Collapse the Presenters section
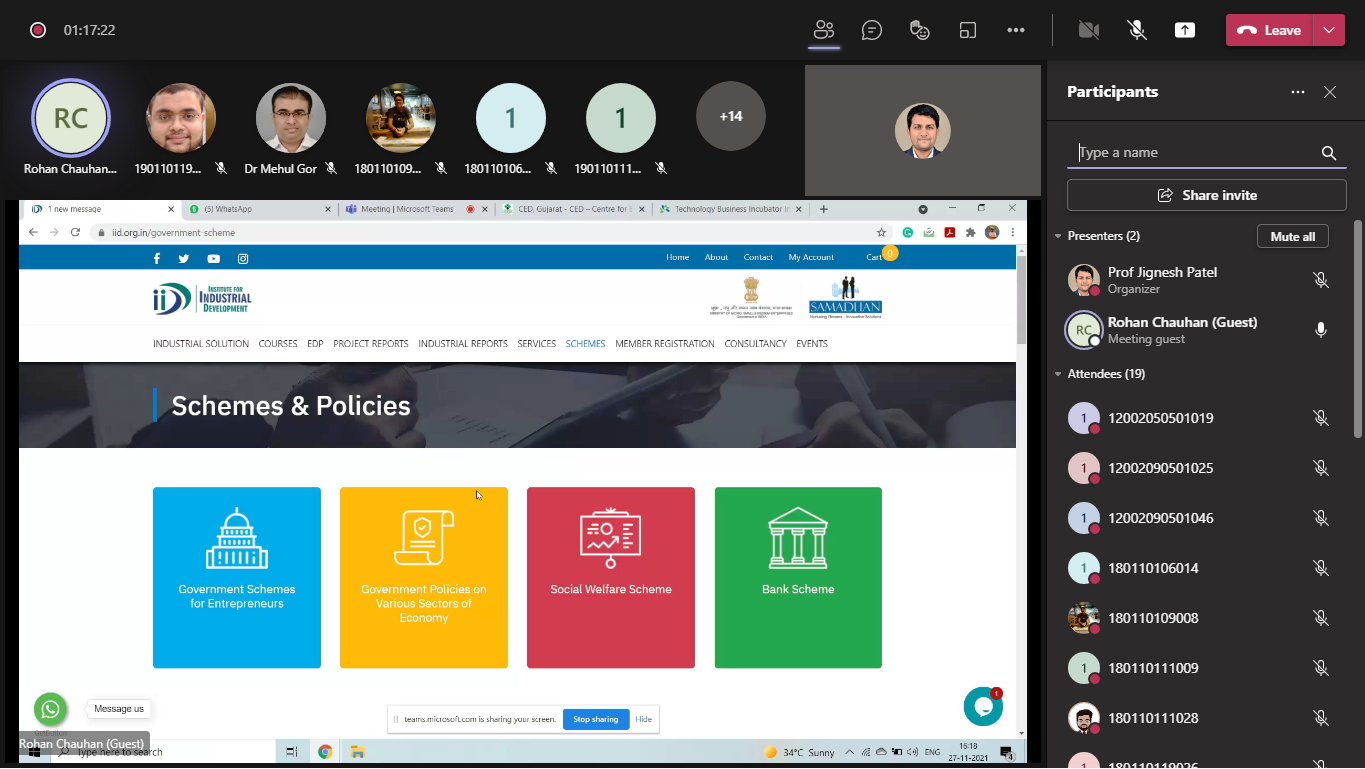The height and width of the screenshot is (769, 1365). click(1059, 236)
